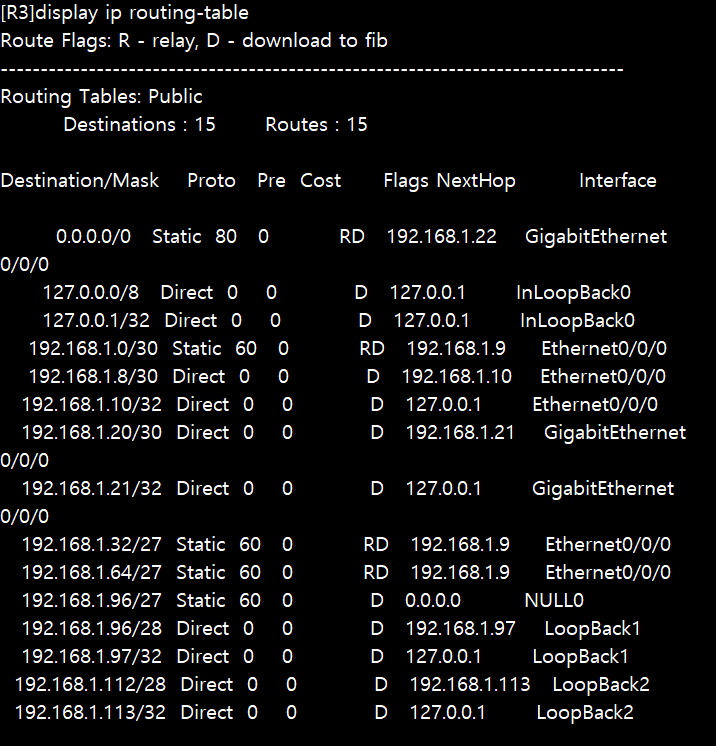Click "GigabitEthernet" in the 192.168.1.21/32 row
The width and height of the screenshot is (716, 746).
tap(603, 489)
